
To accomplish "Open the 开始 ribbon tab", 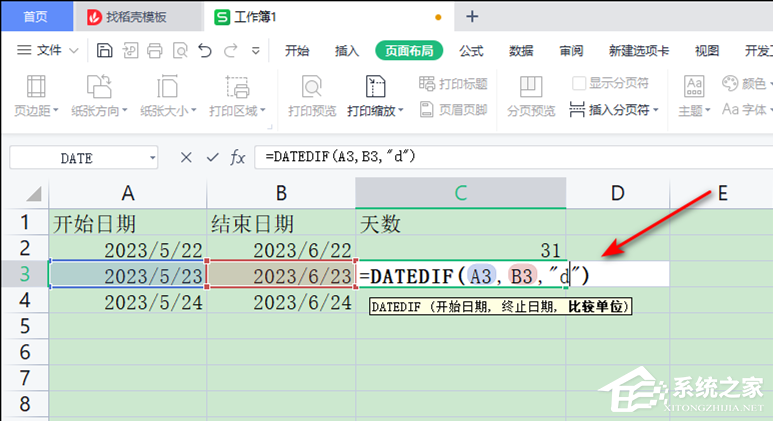I will [297, 51].
